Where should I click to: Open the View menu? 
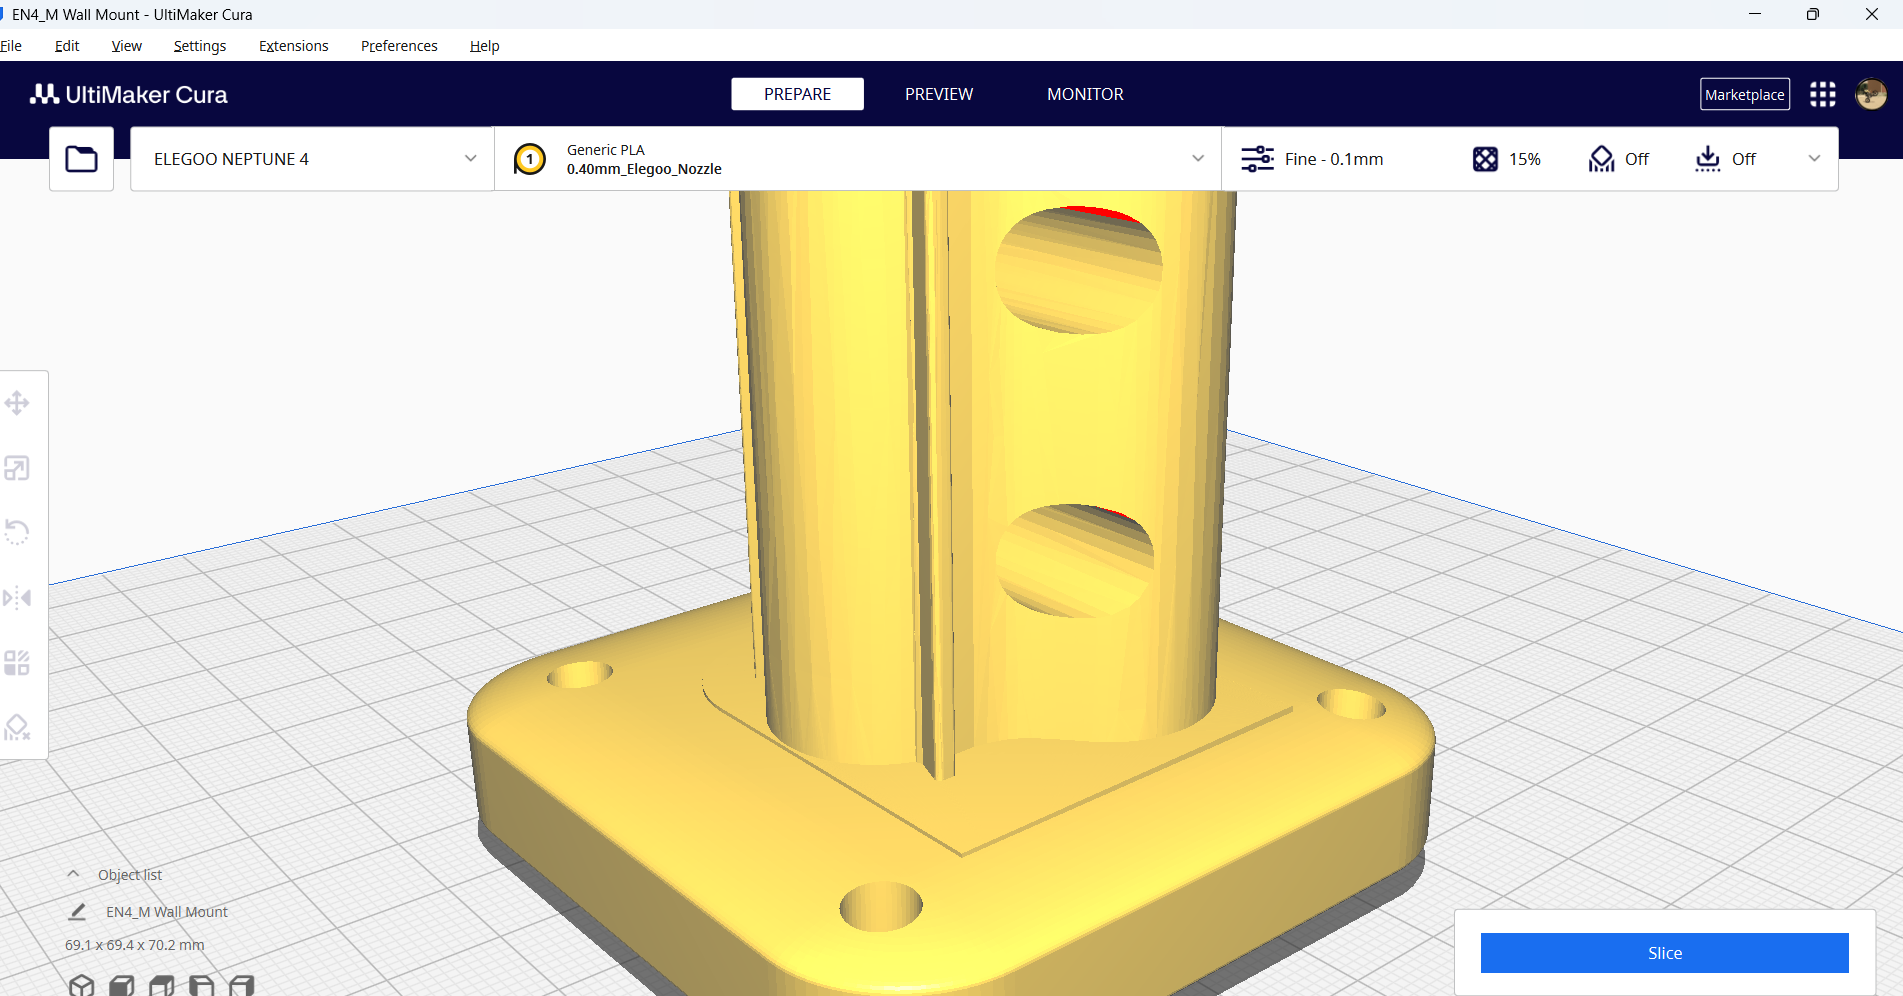(x=127, y=46)
